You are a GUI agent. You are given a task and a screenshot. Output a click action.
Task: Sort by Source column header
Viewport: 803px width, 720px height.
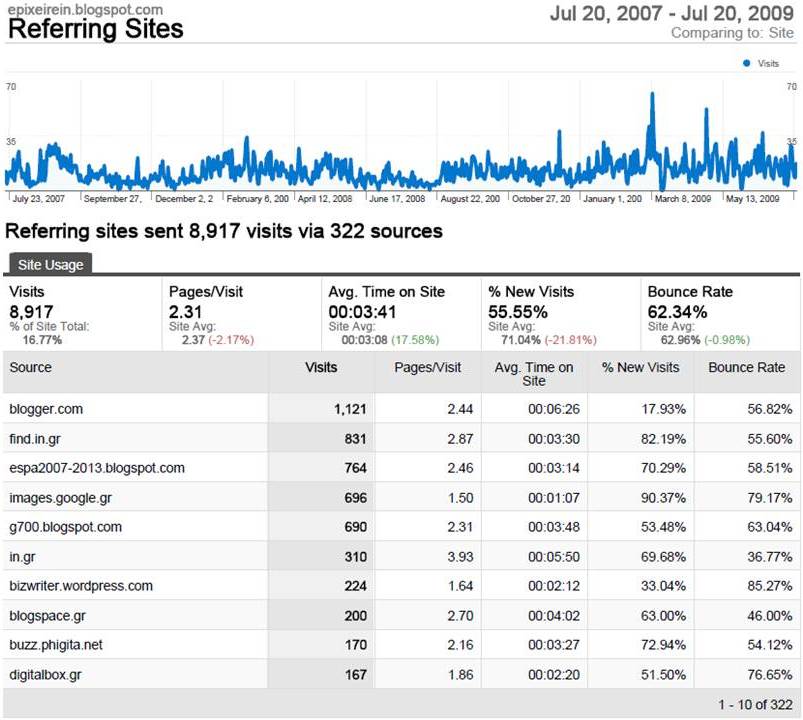point(31,367)
